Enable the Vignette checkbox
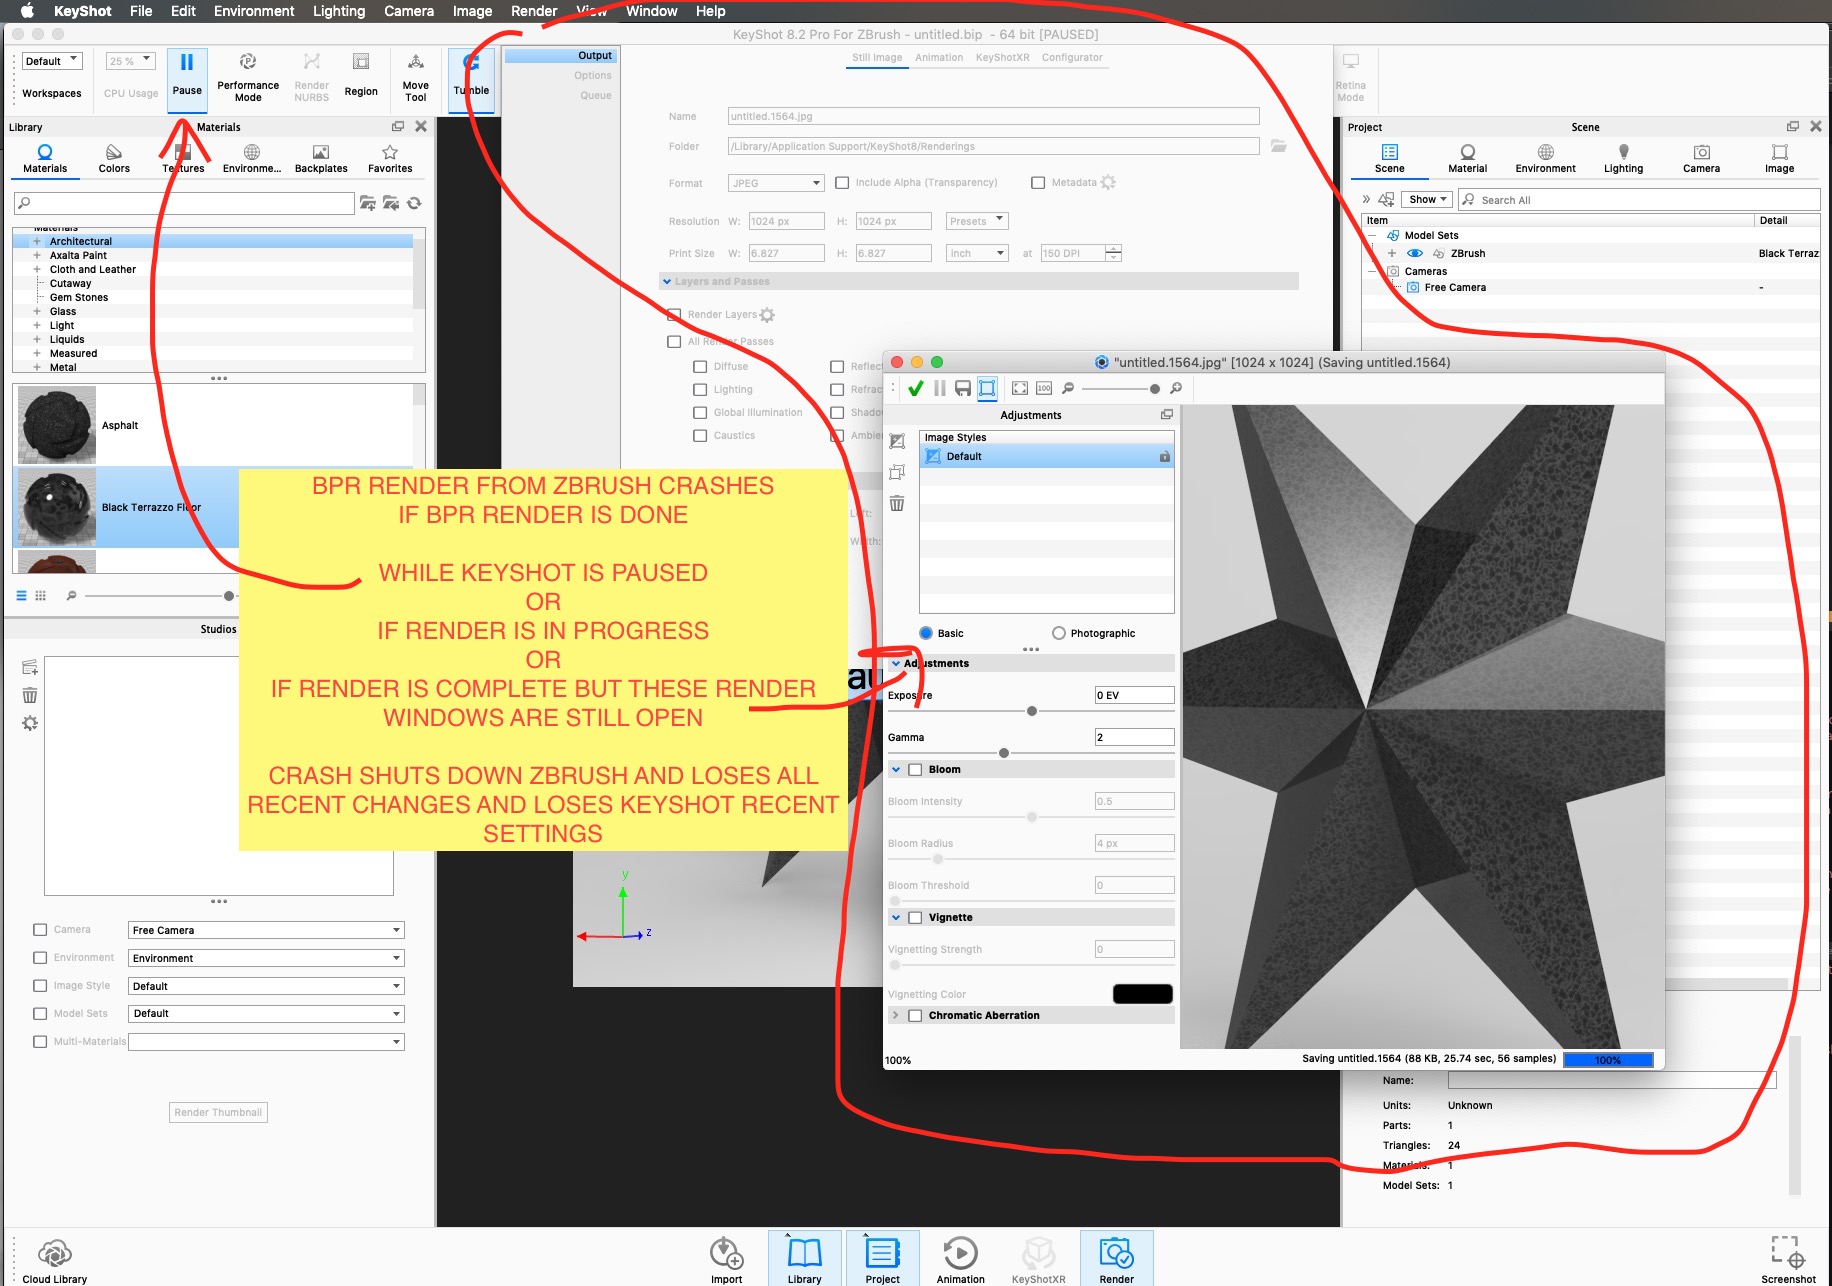Screen dimensions: 1832x1286 pos(915,917)
